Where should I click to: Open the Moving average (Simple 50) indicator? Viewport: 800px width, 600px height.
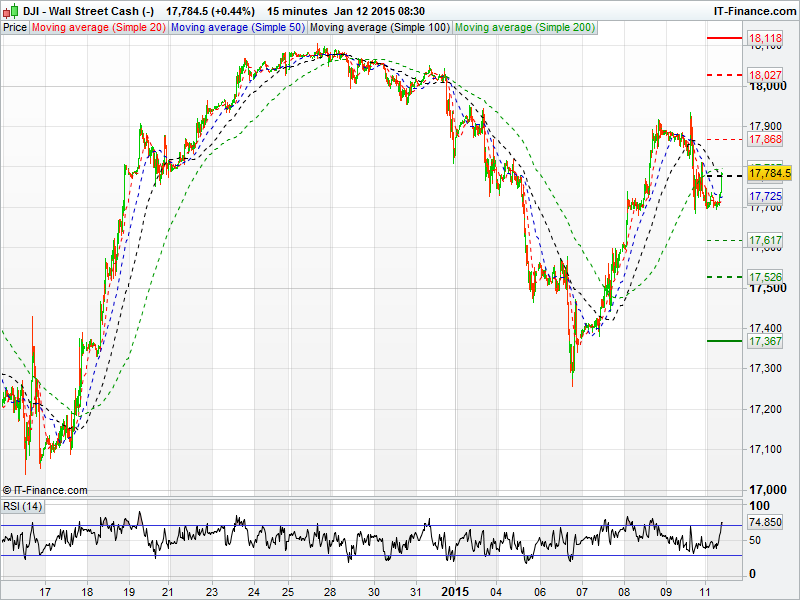[x=238, y=27]
